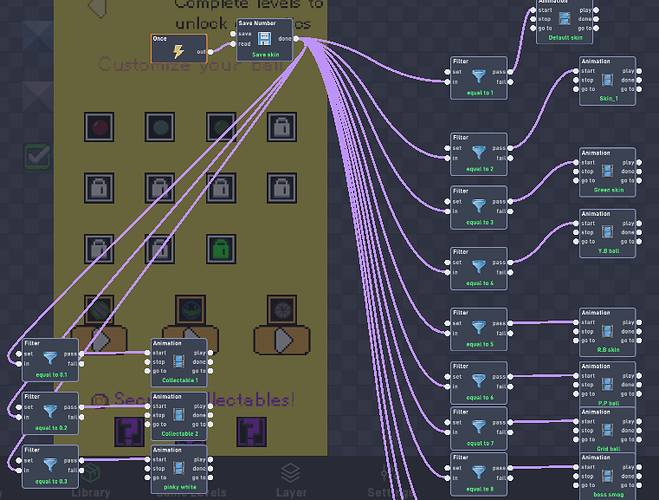Image resolution: width=659 pixels, height=500 pixels.
Task: Click the funnel icon of filter 'equal to 5'
Action: [479, 328]
